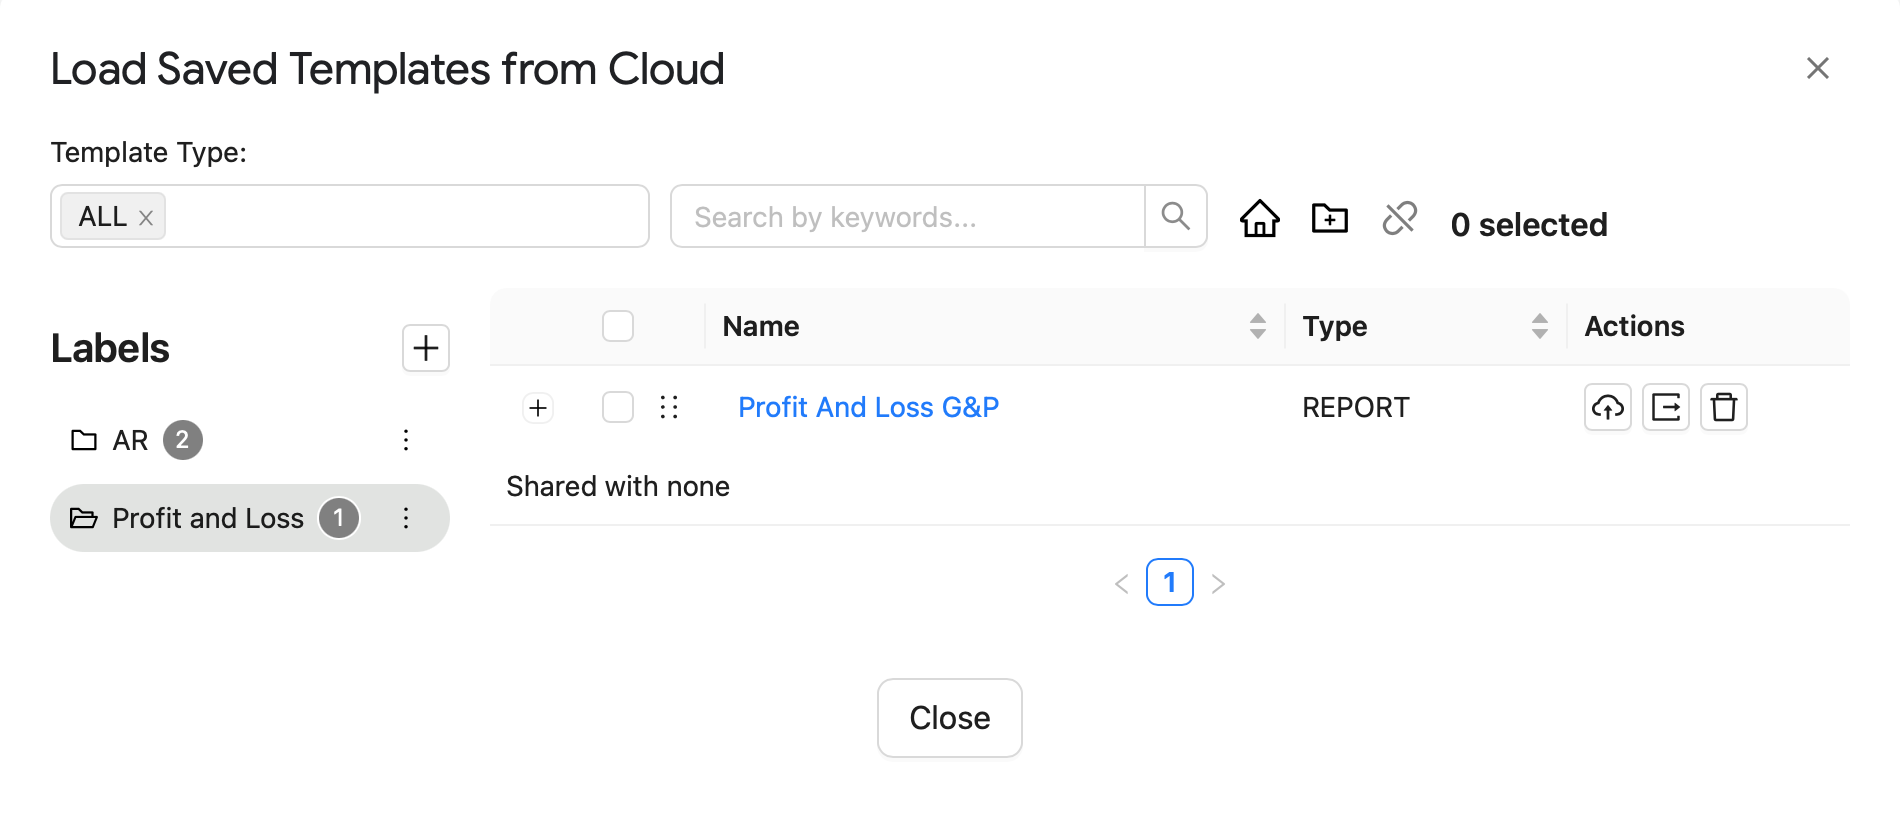Viewport: 1900px width, 820px height.
Task: Sort templates by Name column
Action: coord(1258,326)
